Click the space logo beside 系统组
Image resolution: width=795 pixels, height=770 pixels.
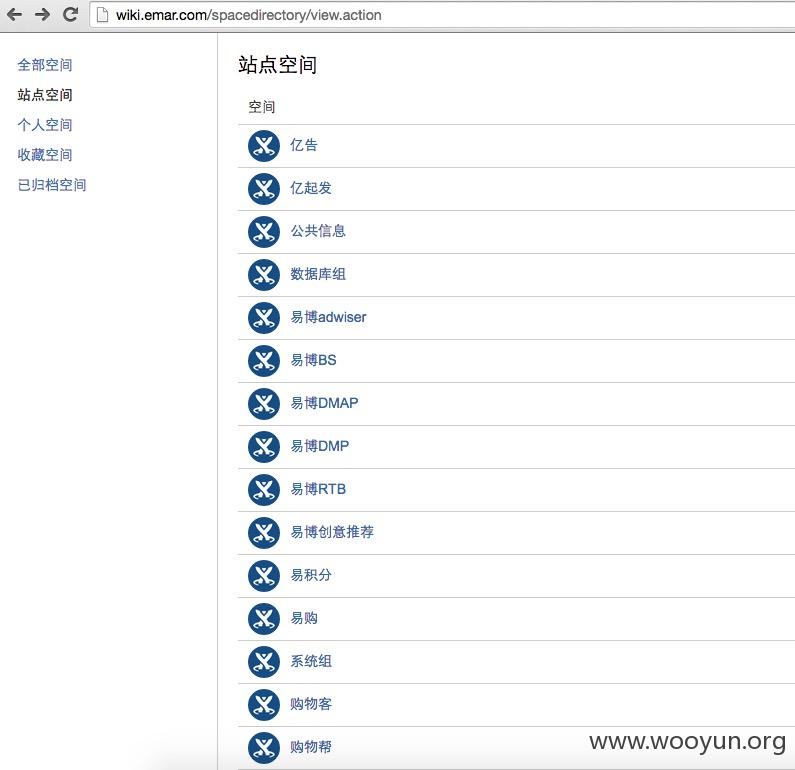pyautogui.click(x=264, y=662)
